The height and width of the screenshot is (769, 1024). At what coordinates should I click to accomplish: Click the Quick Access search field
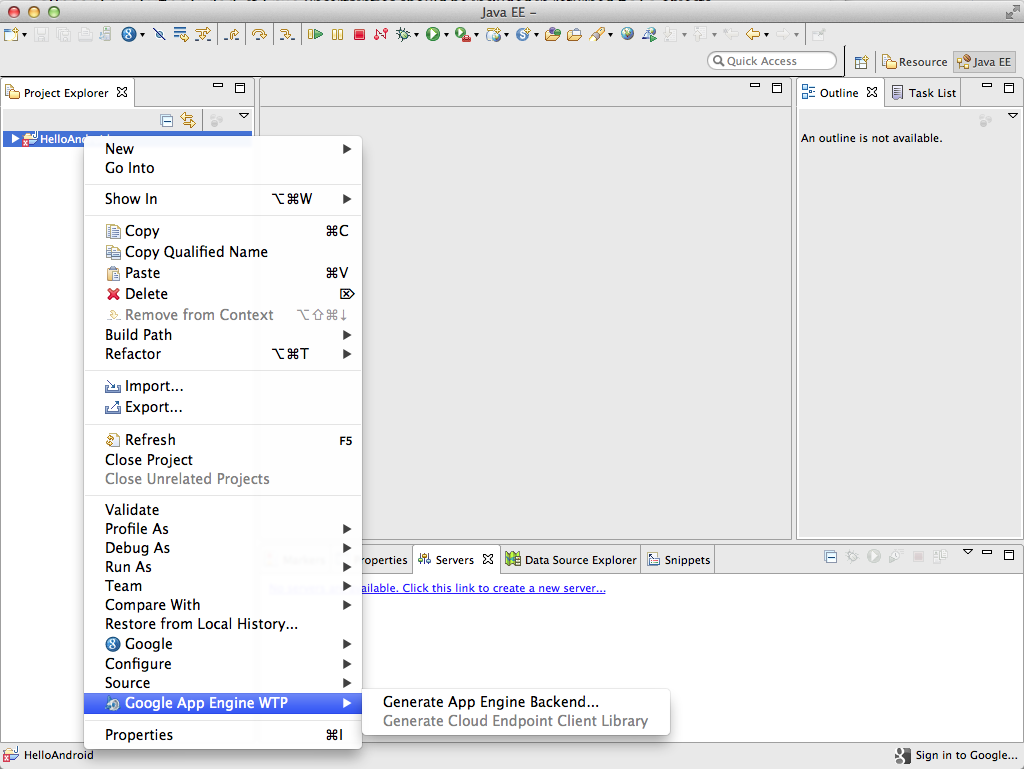tap(771, 61)
